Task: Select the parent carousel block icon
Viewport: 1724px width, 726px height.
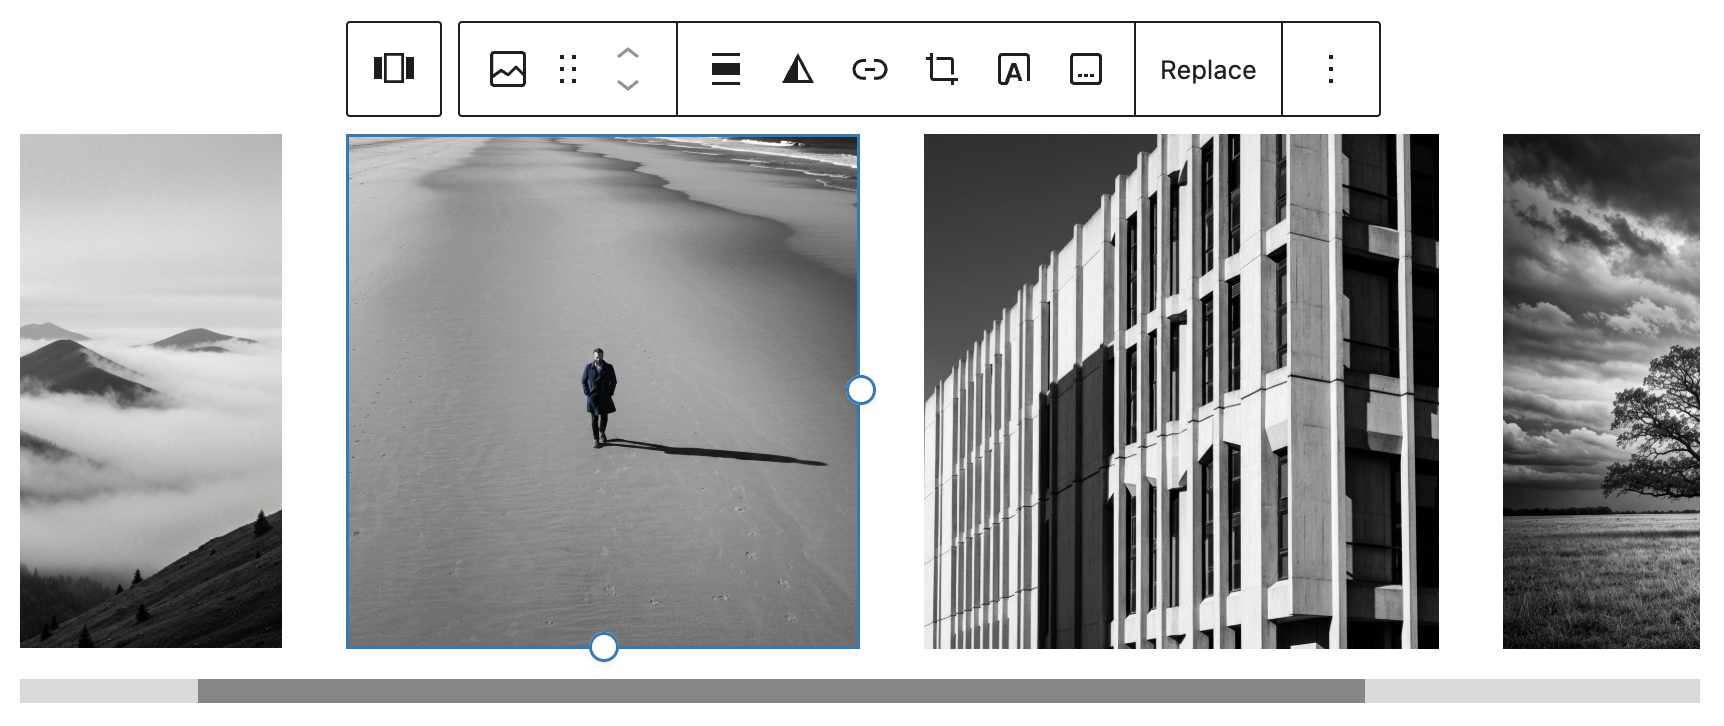Action: point(394,69)
